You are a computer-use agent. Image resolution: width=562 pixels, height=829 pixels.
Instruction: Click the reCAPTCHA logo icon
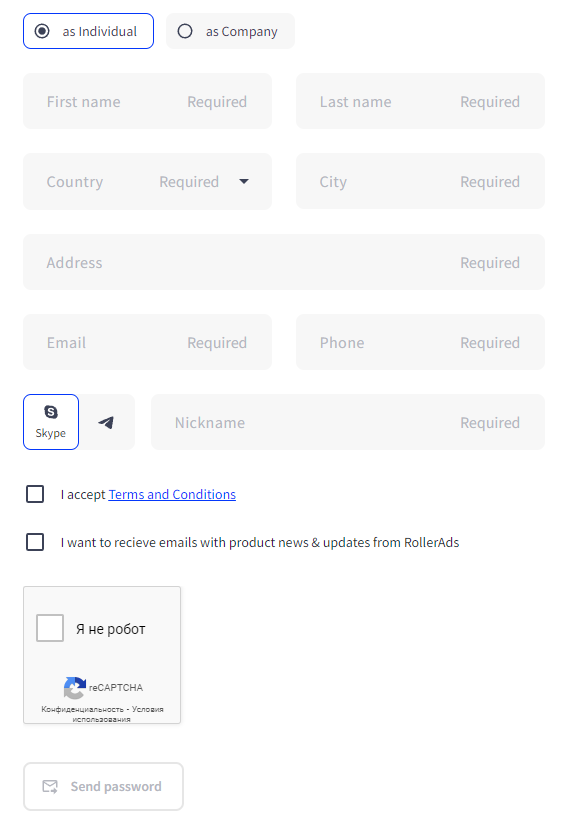coord(75,687)
